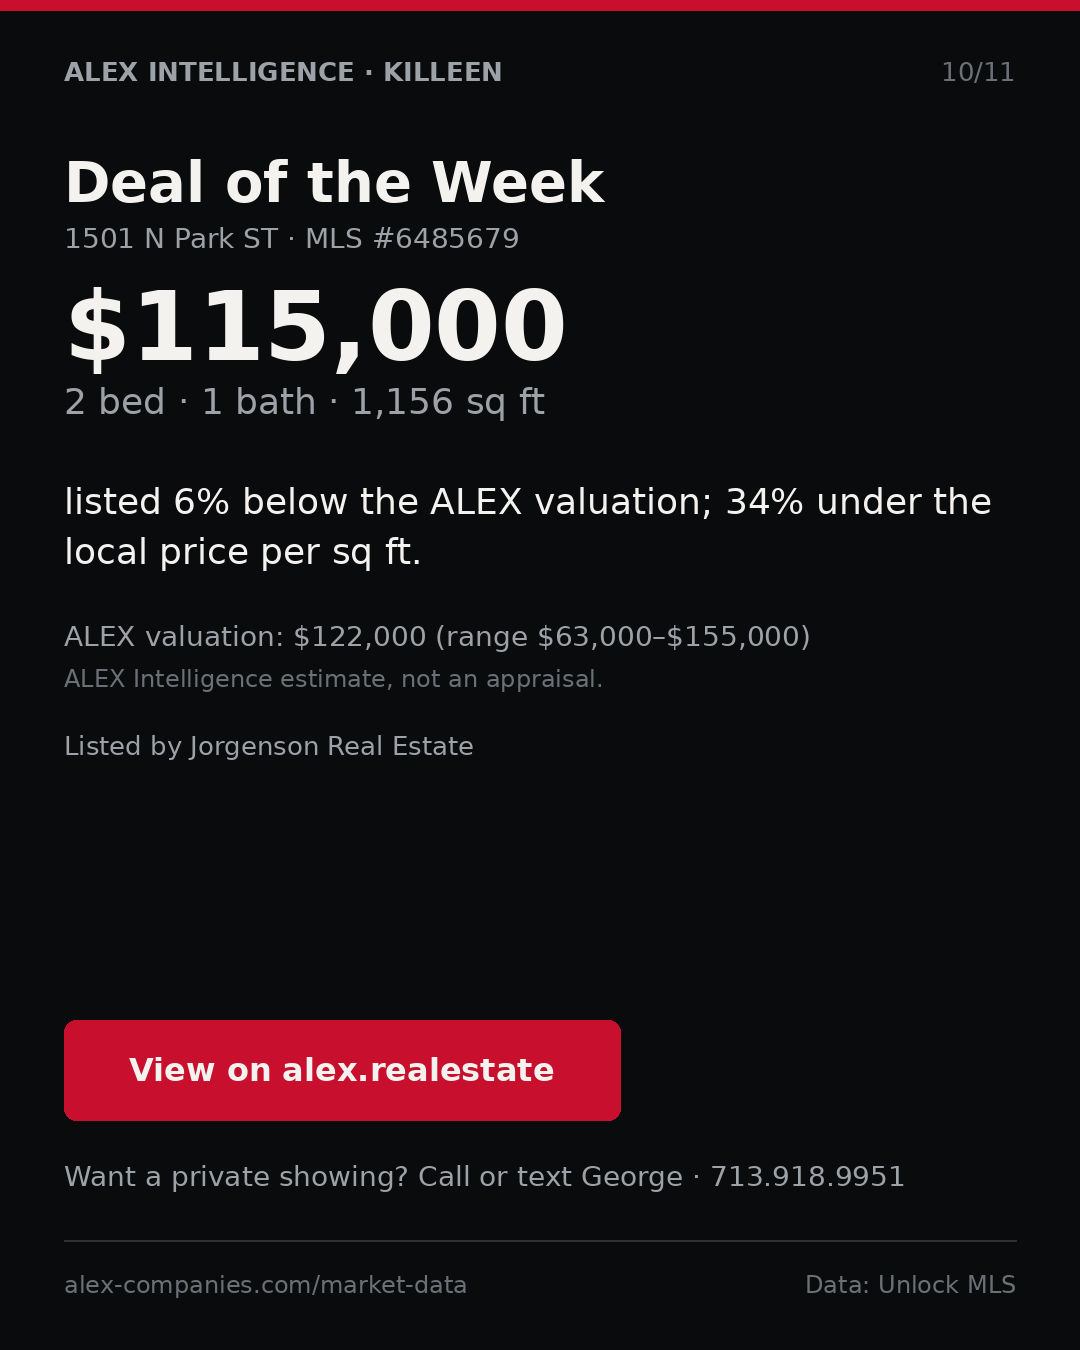The image size is (1080, 1350).
Task: Click the 34% under local price text
Action: click(528, 527)
